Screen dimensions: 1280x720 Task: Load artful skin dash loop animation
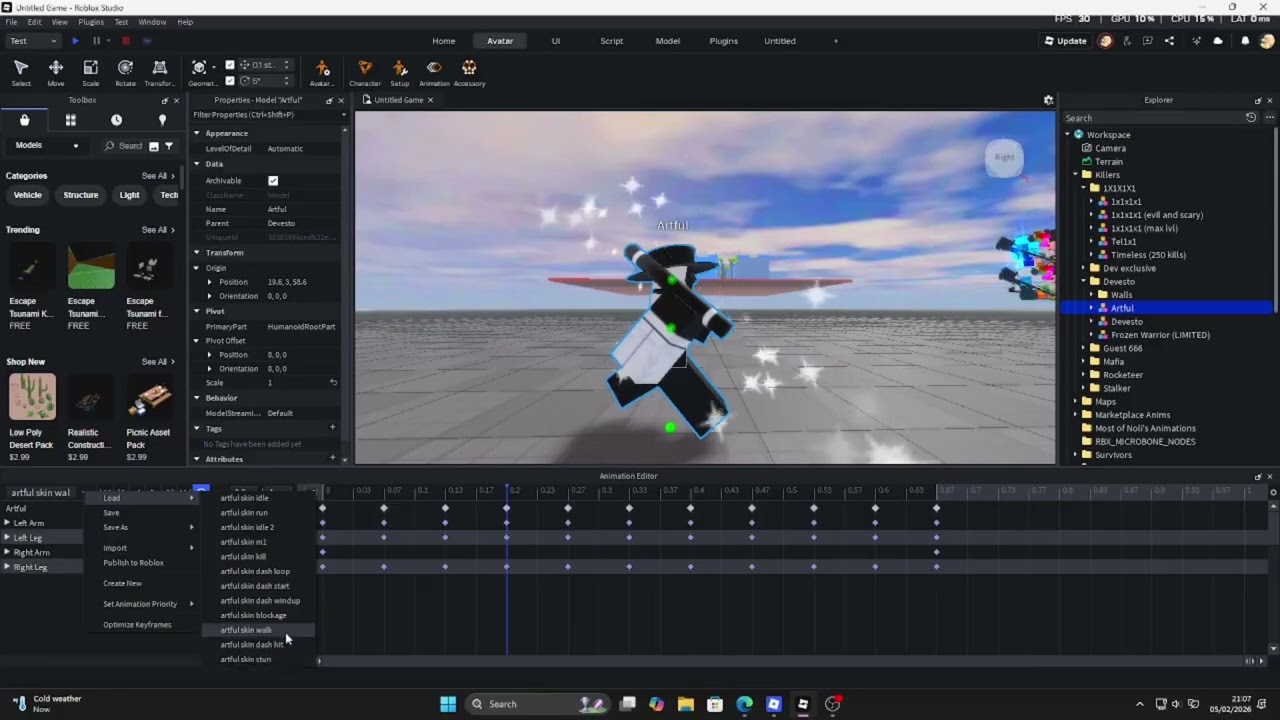[258, 571]
